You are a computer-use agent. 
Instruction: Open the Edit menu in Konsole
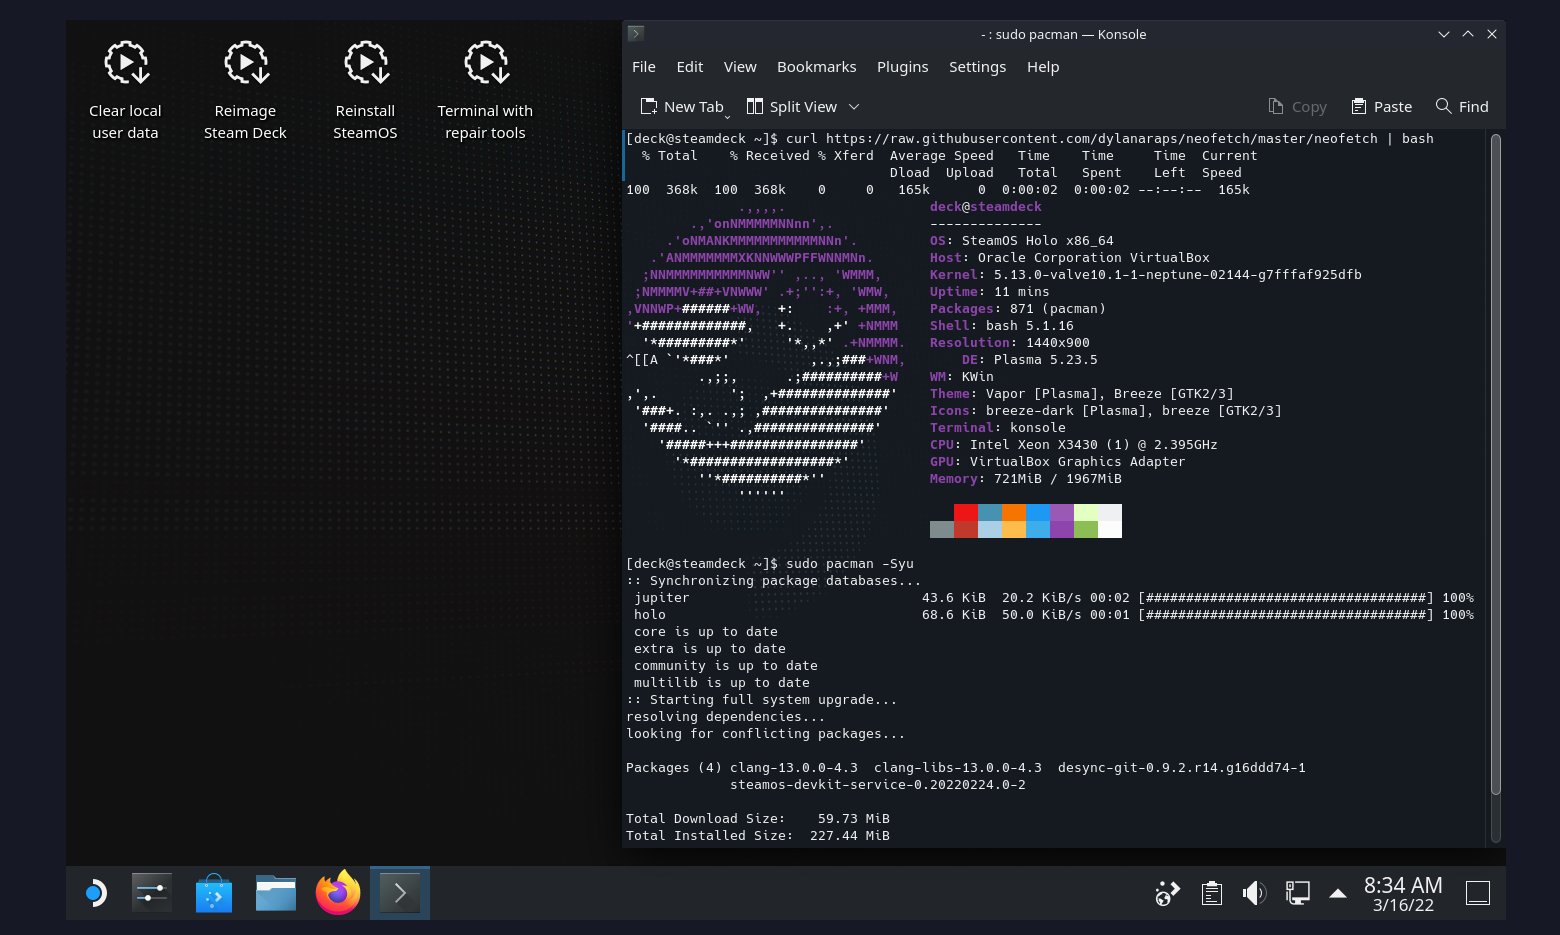[x=690, y=67]
